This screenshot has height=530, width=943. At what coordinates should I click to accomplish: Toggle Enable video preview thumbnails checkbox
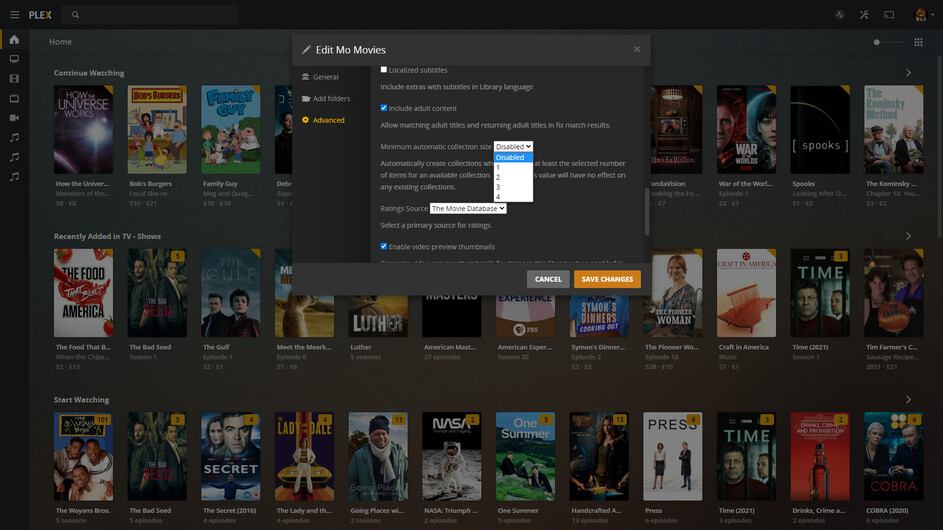click(x=384, y=246)
